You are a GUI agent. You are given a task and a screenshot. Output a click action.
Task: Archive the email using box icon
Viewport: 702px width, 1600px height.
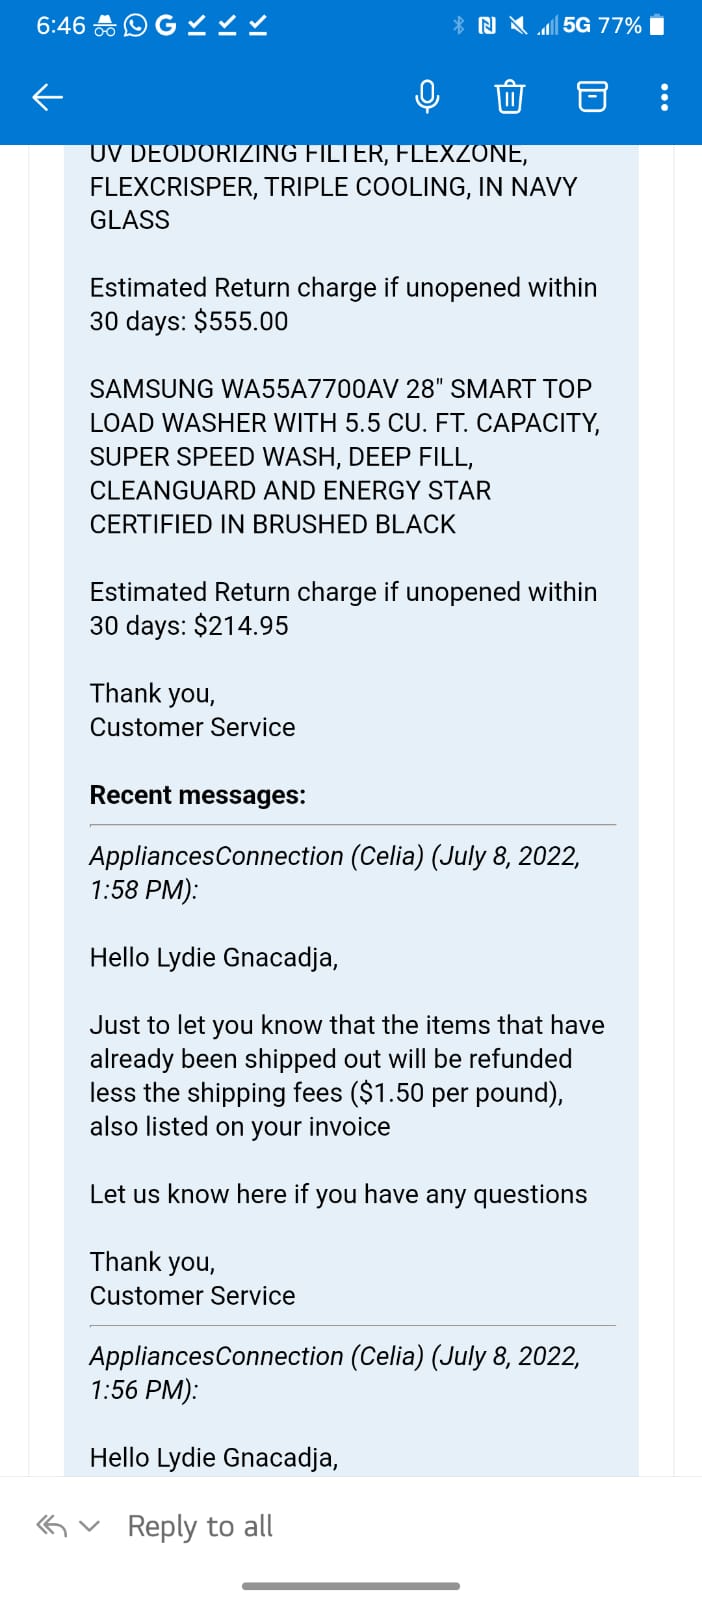click(x=592, y=97)
